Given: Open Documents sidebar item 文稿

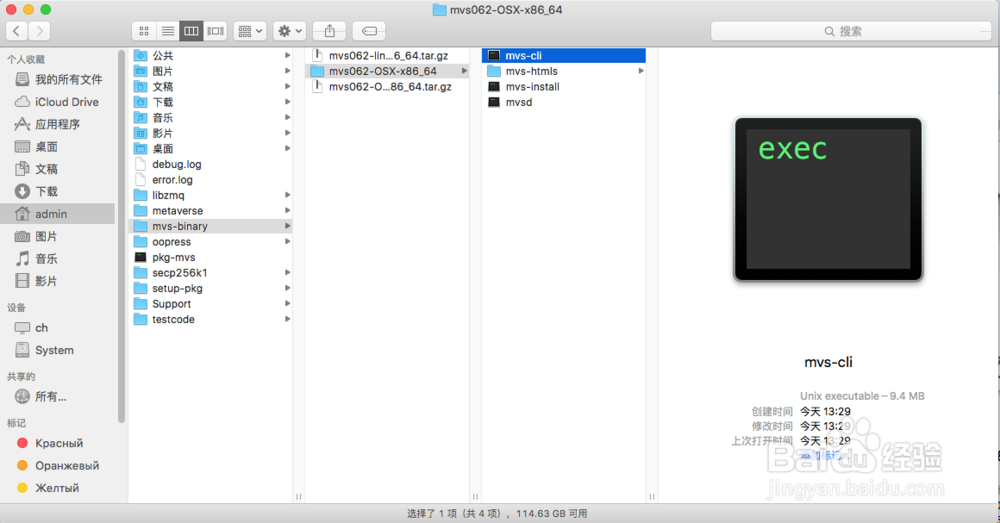Looking at the screenshot, I should (x=58, y=169).
